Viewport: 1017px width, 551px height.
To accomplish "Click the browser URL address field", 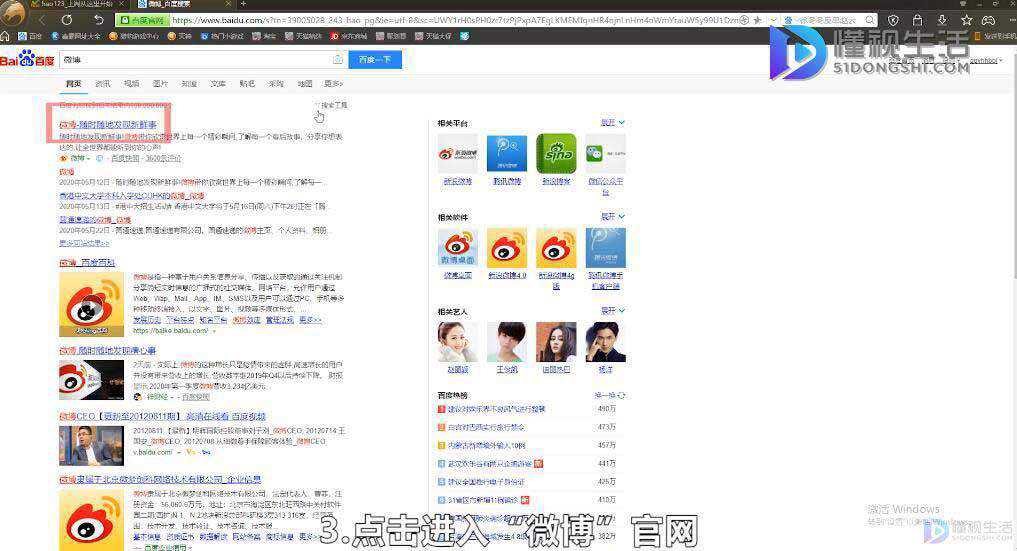I will (x=454, y=20).
